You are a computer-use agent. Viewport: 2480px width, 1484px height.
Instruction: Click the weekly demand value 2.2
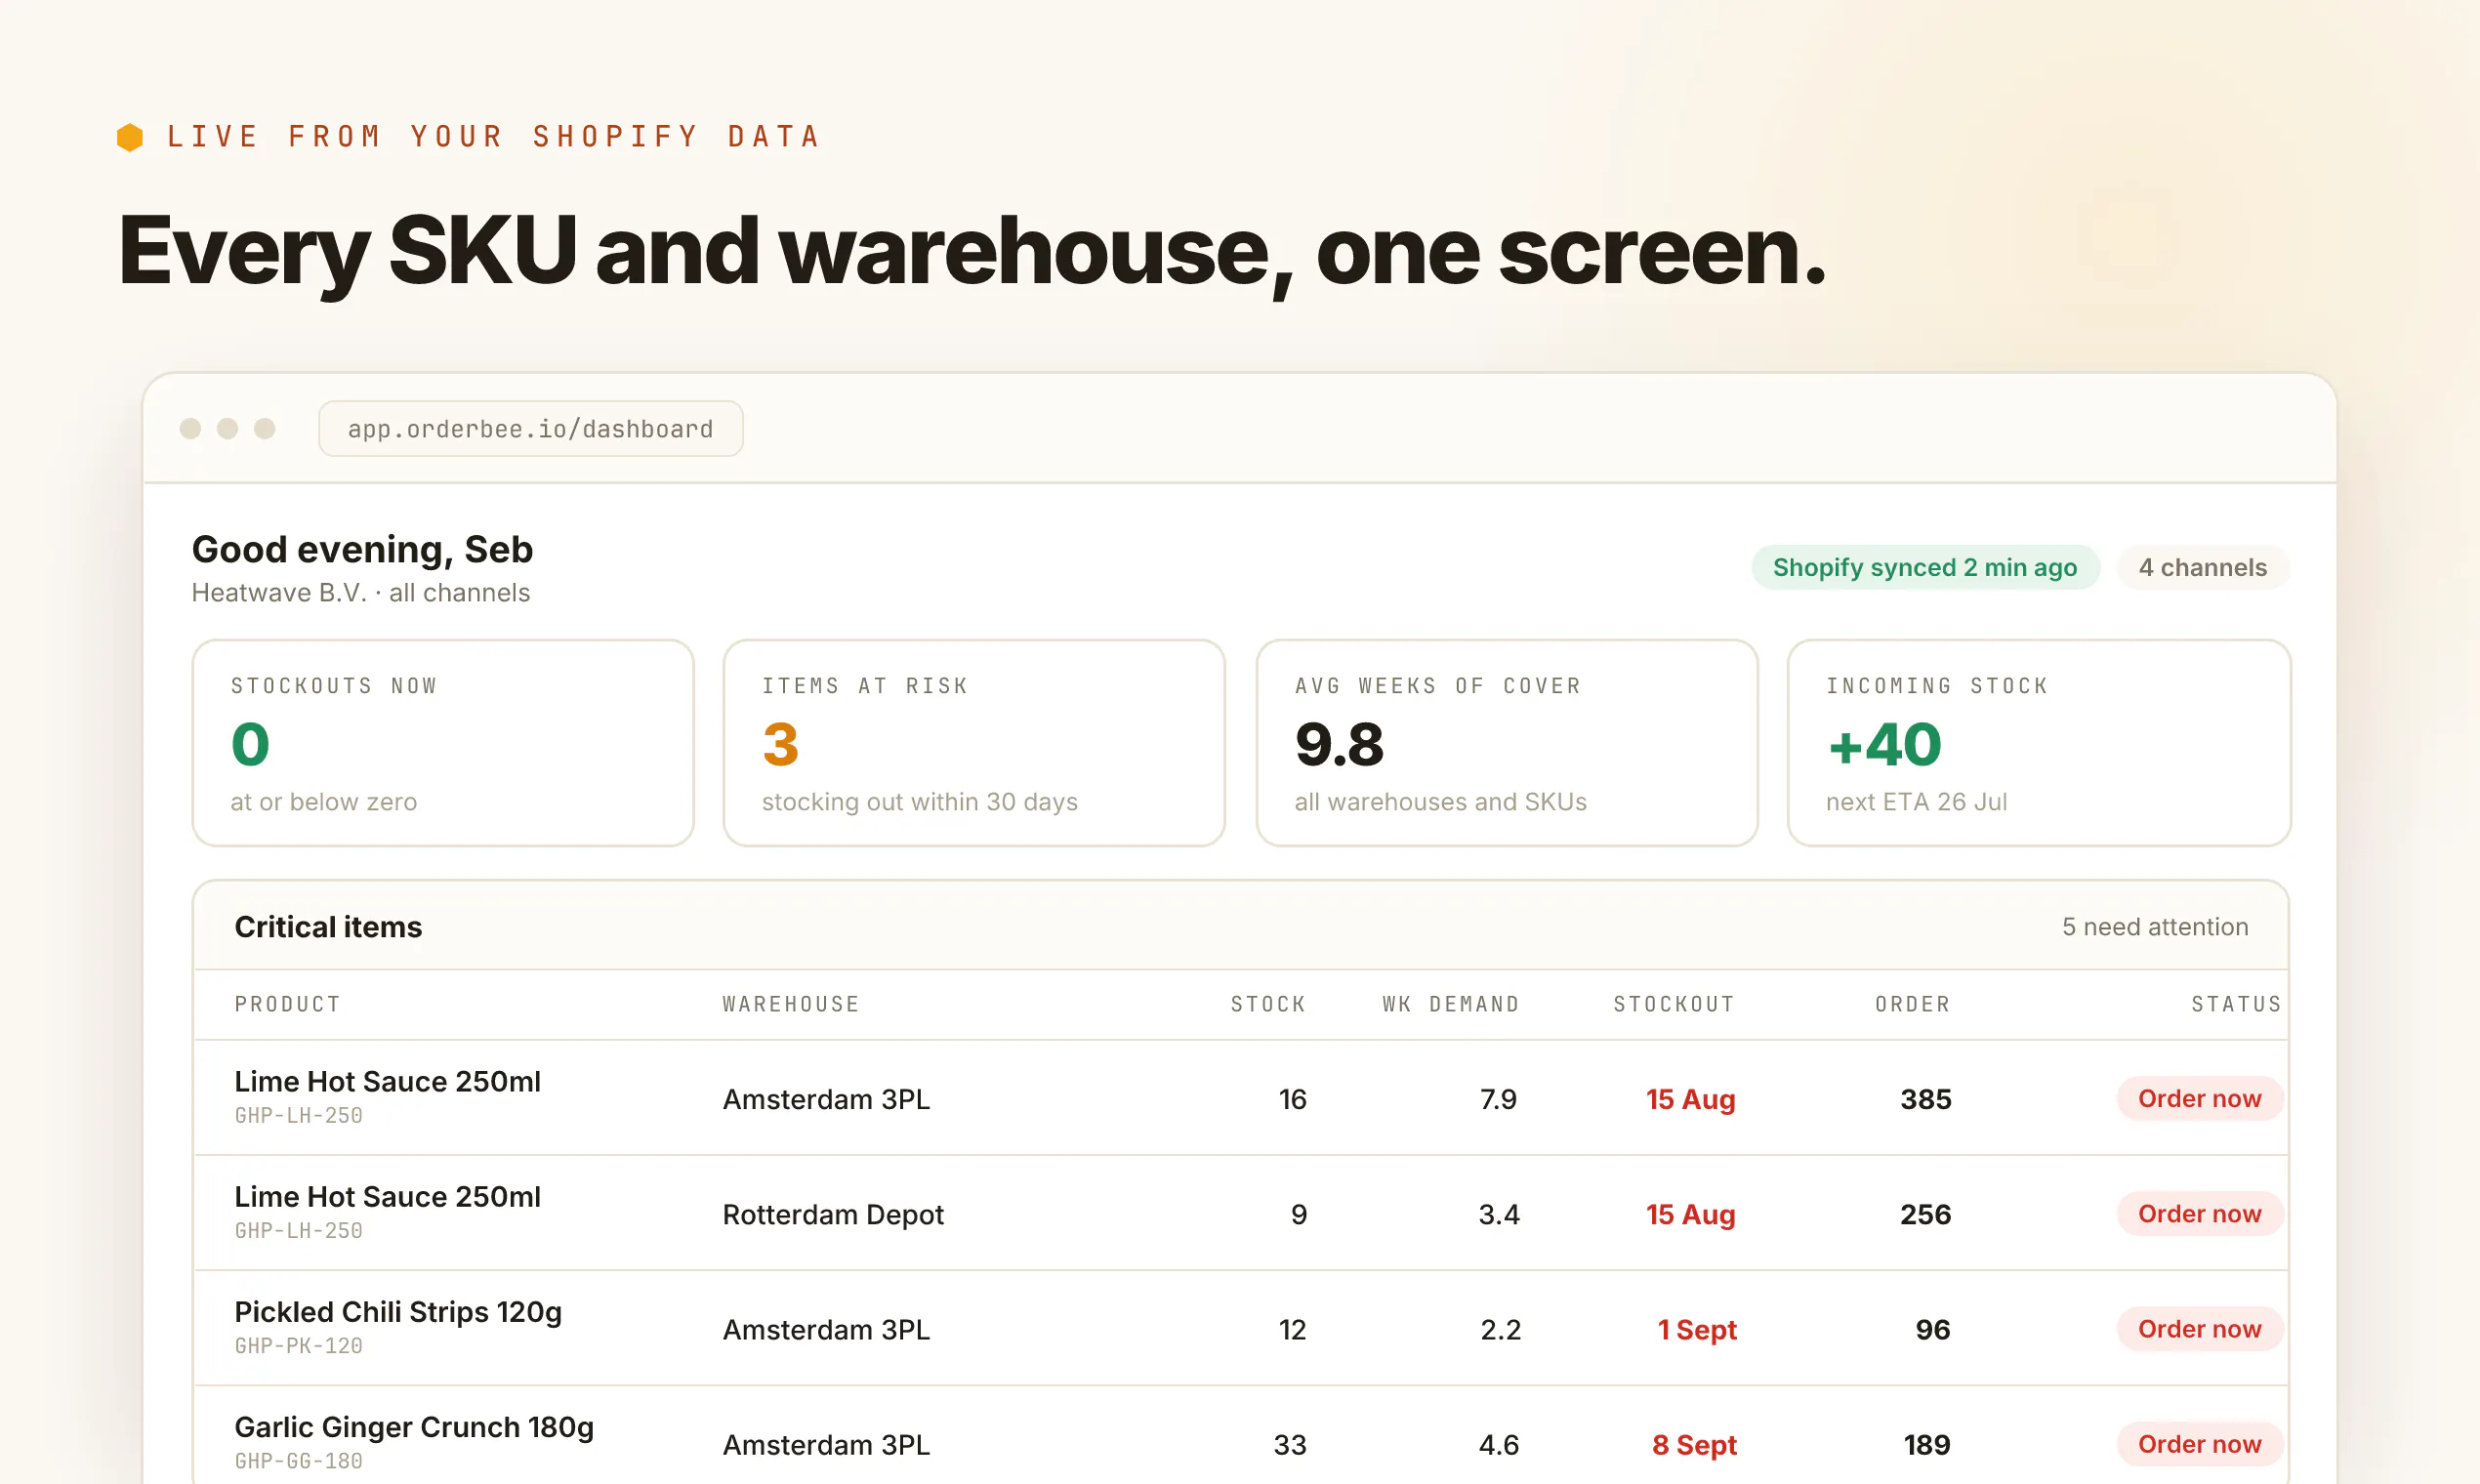point(1500,1329)
